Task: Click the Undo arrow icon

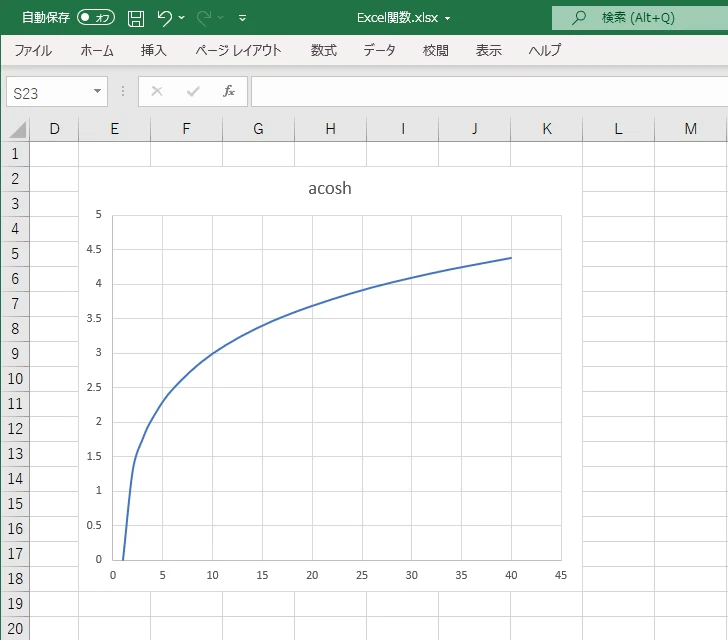Action: click(x=164, y=18)
